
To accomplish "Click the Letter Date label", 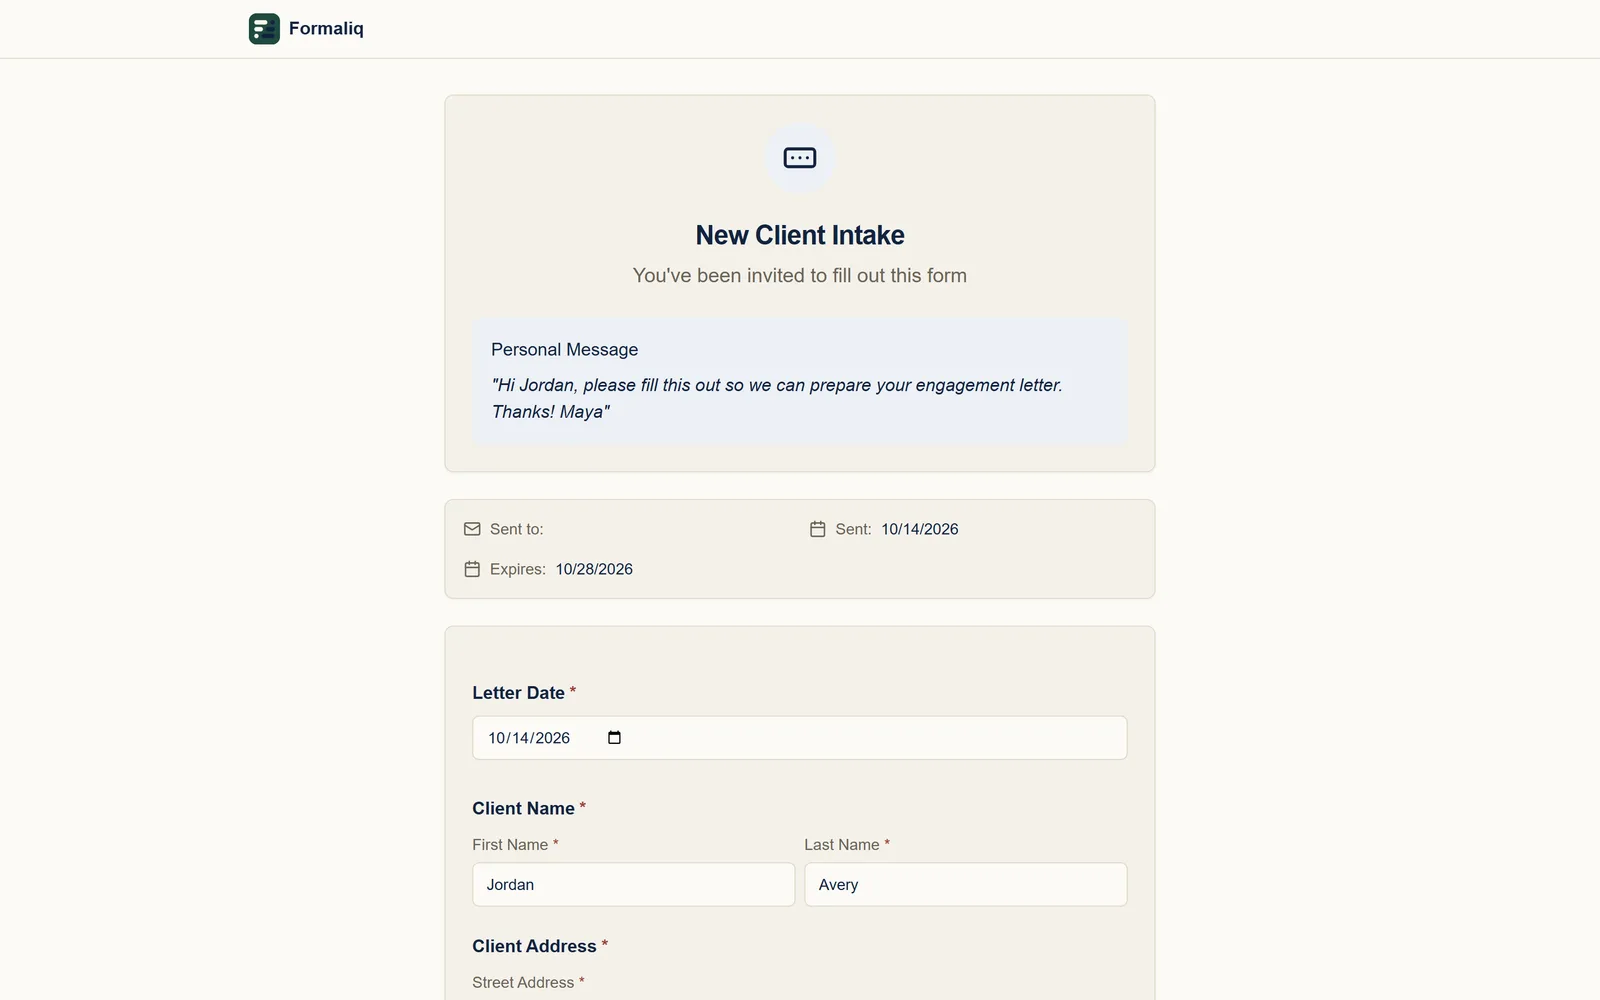I will coord(518,693).
